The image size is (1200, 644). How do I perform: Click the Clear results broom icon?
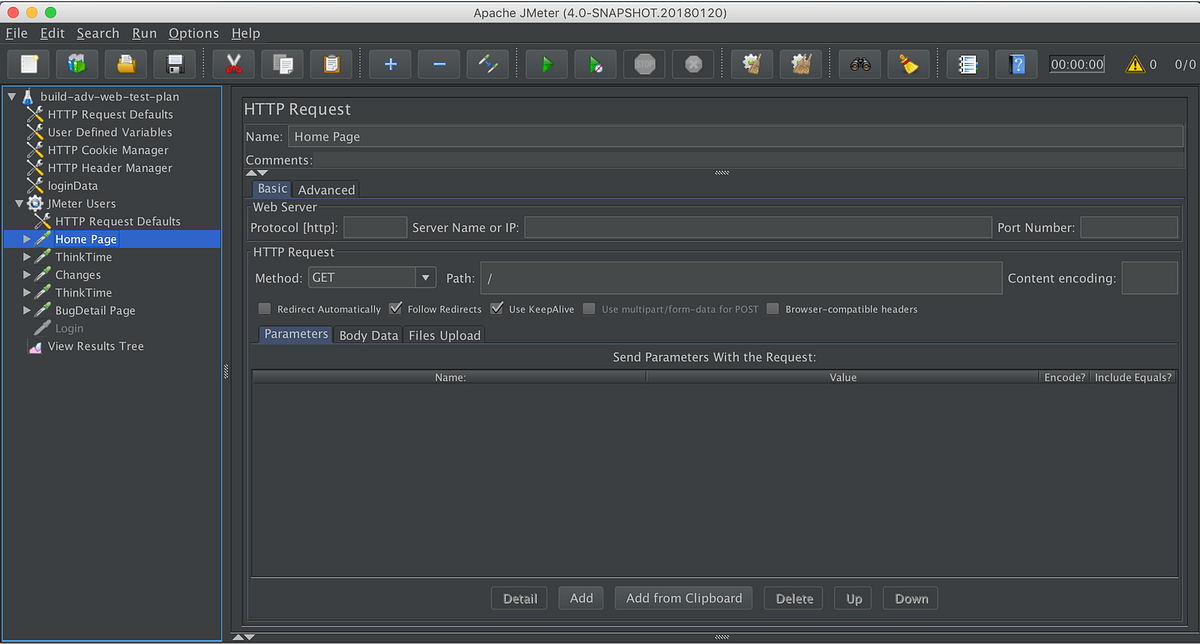(x=752, y=65)
